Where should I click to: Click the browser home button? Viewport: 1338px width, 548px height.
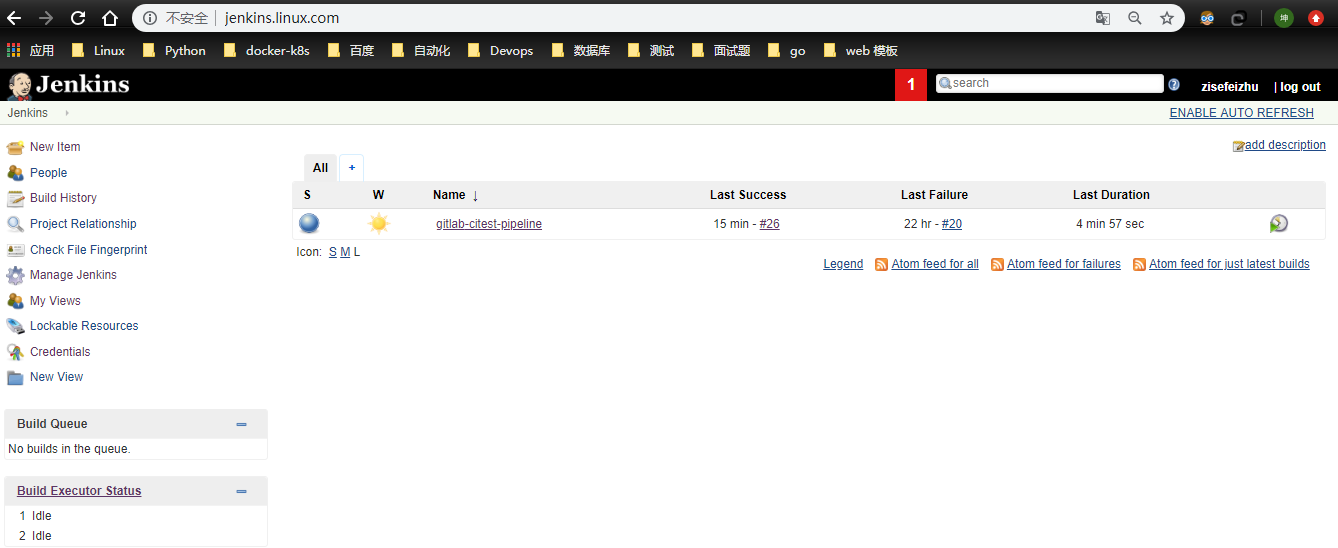point(110,18)
